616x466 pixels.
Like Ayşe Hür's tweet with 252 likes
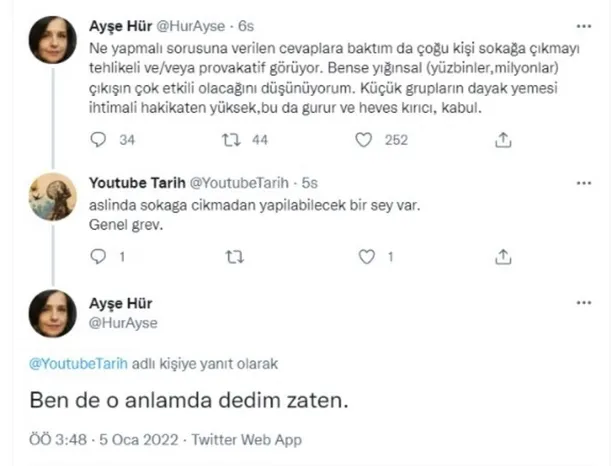[x=365, y=141]
